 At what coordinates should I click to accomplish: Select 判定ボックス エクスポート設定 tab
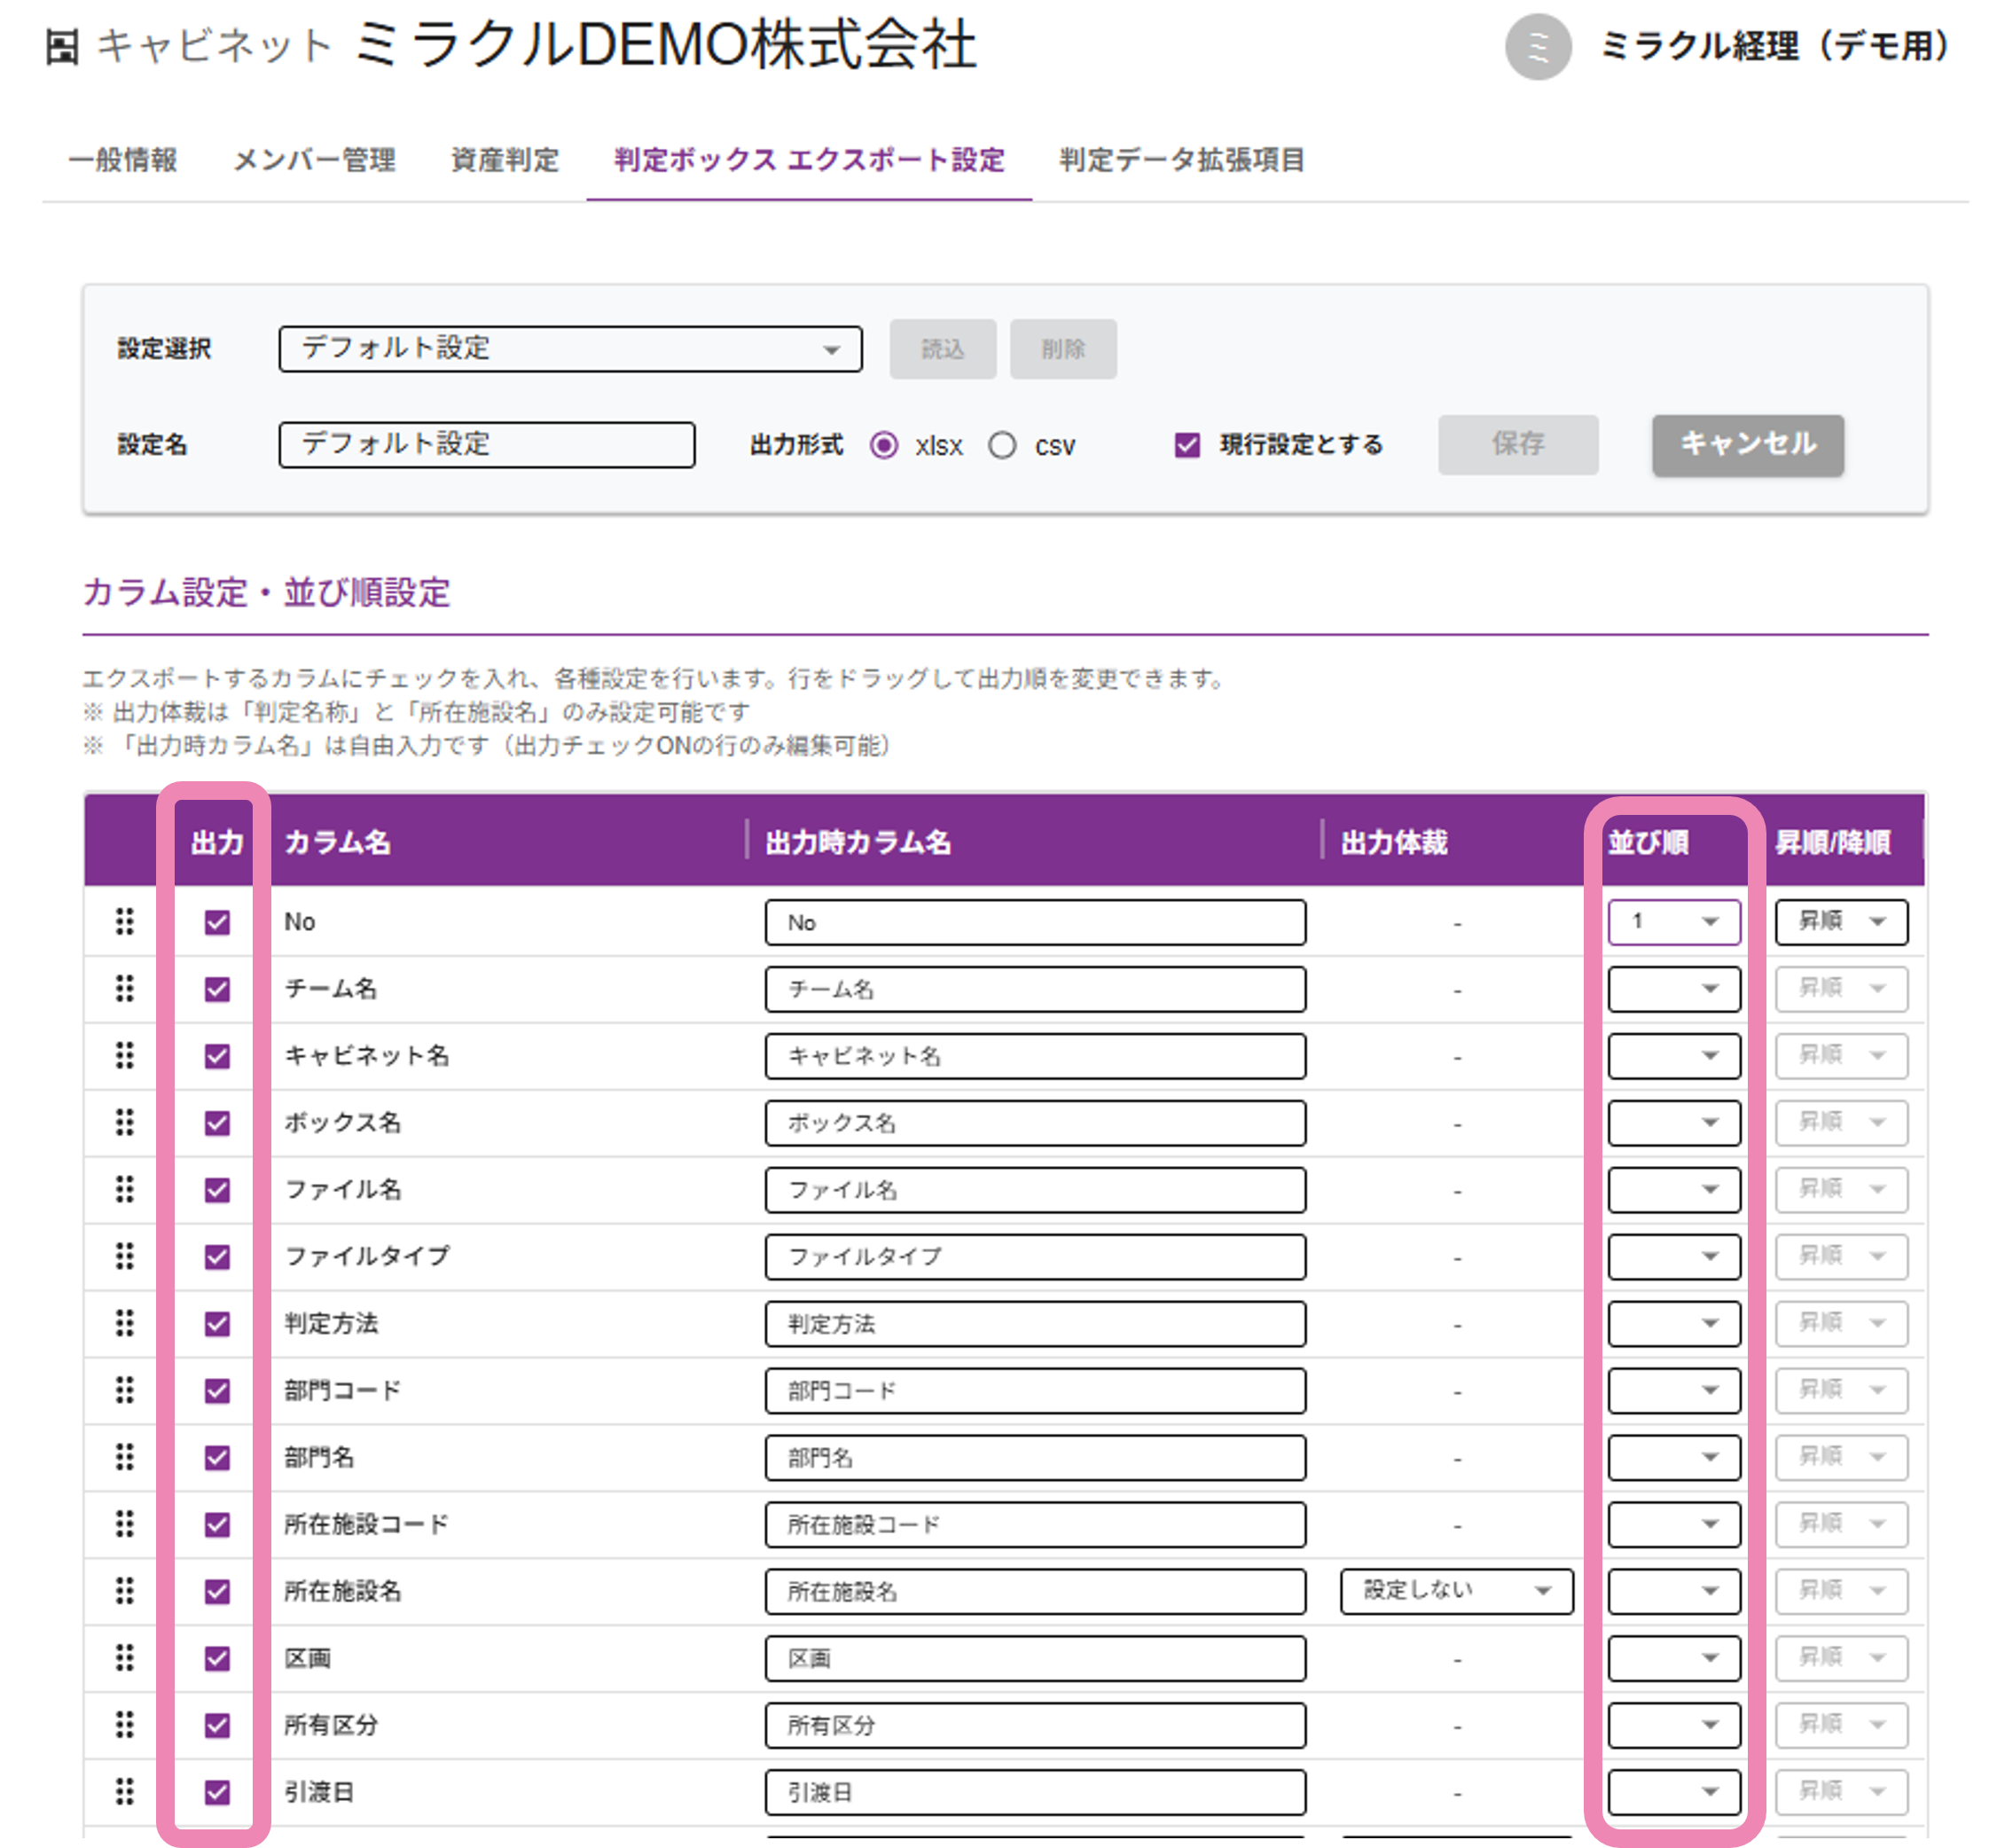click(x=809, y=160)
